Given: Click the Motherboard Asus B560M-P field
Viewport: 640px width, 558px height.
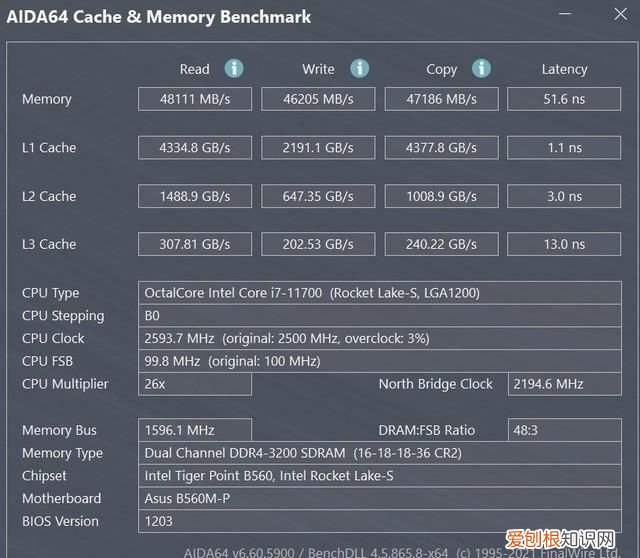Looking at the screenshot, I should (x=380, y=498).
